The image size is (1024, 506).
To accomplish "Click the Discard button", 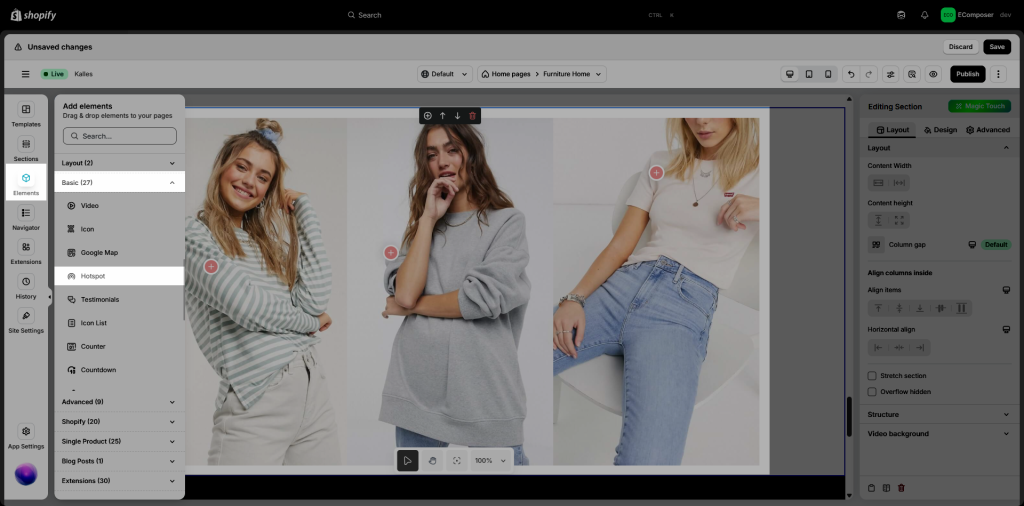I will tap(960, 47).
